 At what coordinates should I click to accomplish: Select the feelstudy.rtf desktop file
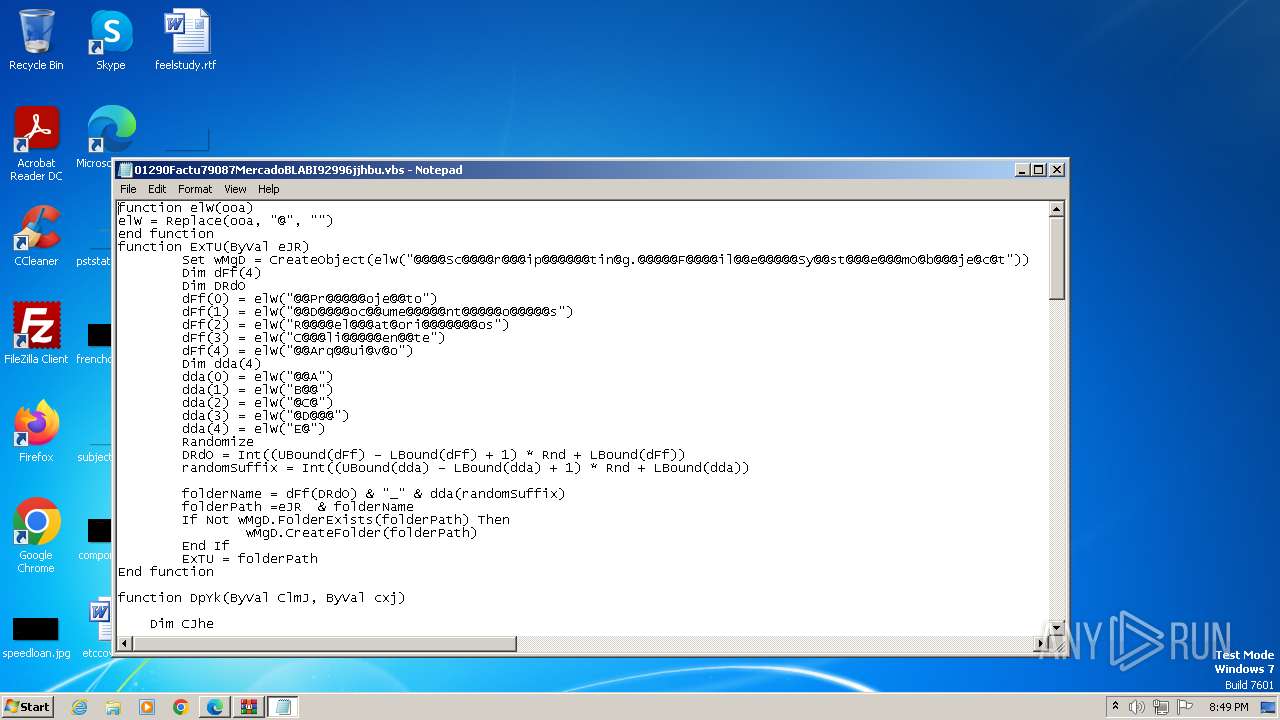click(185, 40)
